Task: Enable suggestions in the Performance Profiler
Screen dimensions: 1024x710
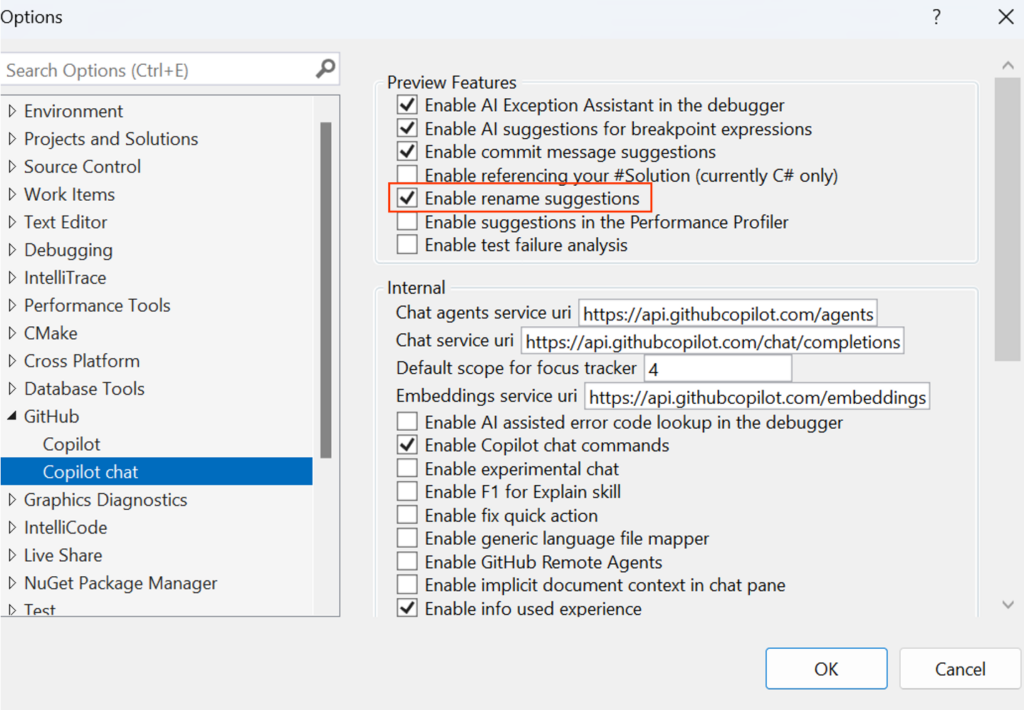Action: coord(407,222)
